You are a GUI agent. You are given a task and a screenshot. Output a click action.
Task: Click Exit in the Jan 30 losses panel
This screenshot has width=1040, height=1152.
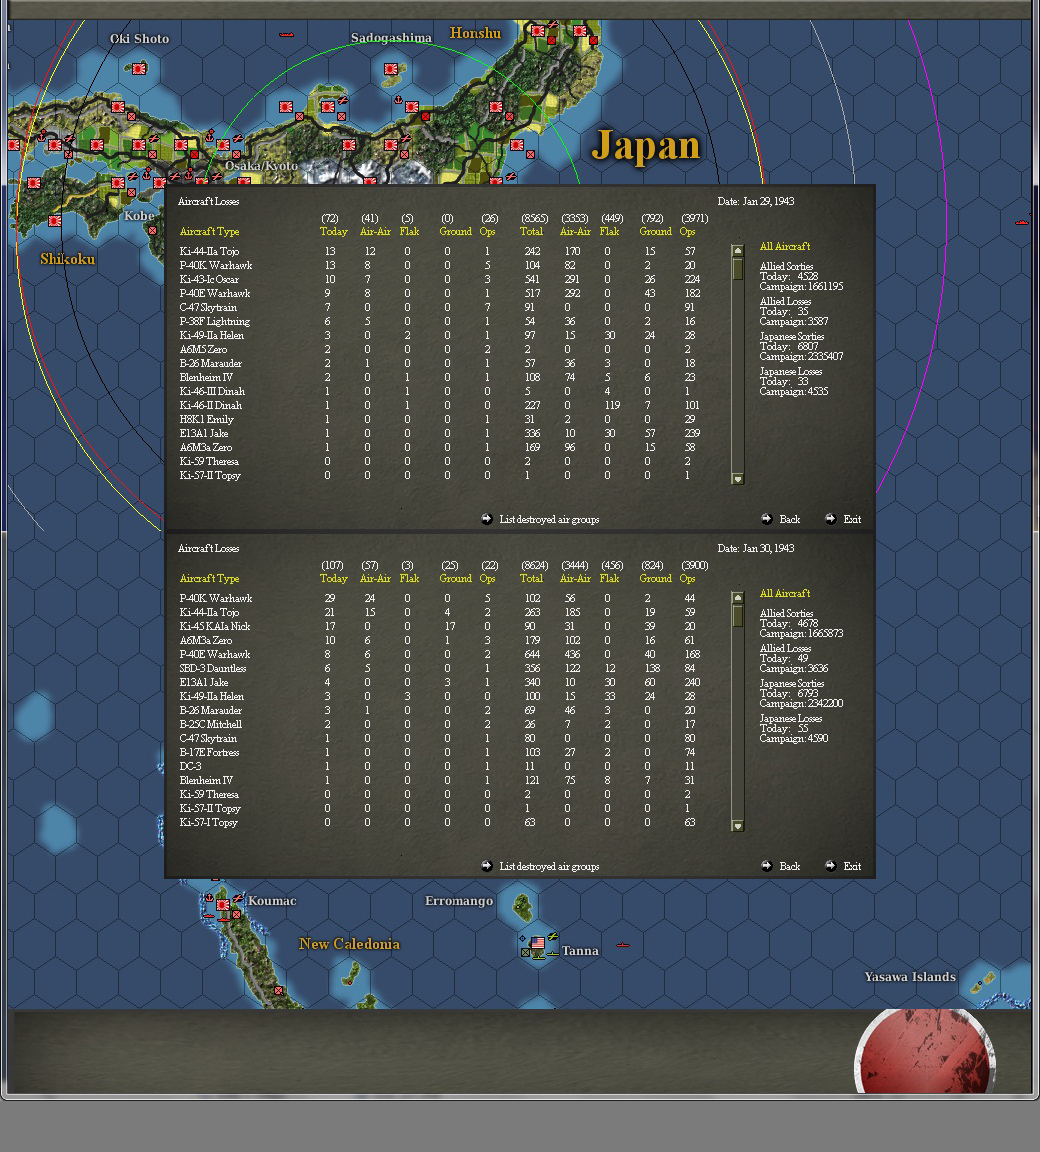[852, 866]
